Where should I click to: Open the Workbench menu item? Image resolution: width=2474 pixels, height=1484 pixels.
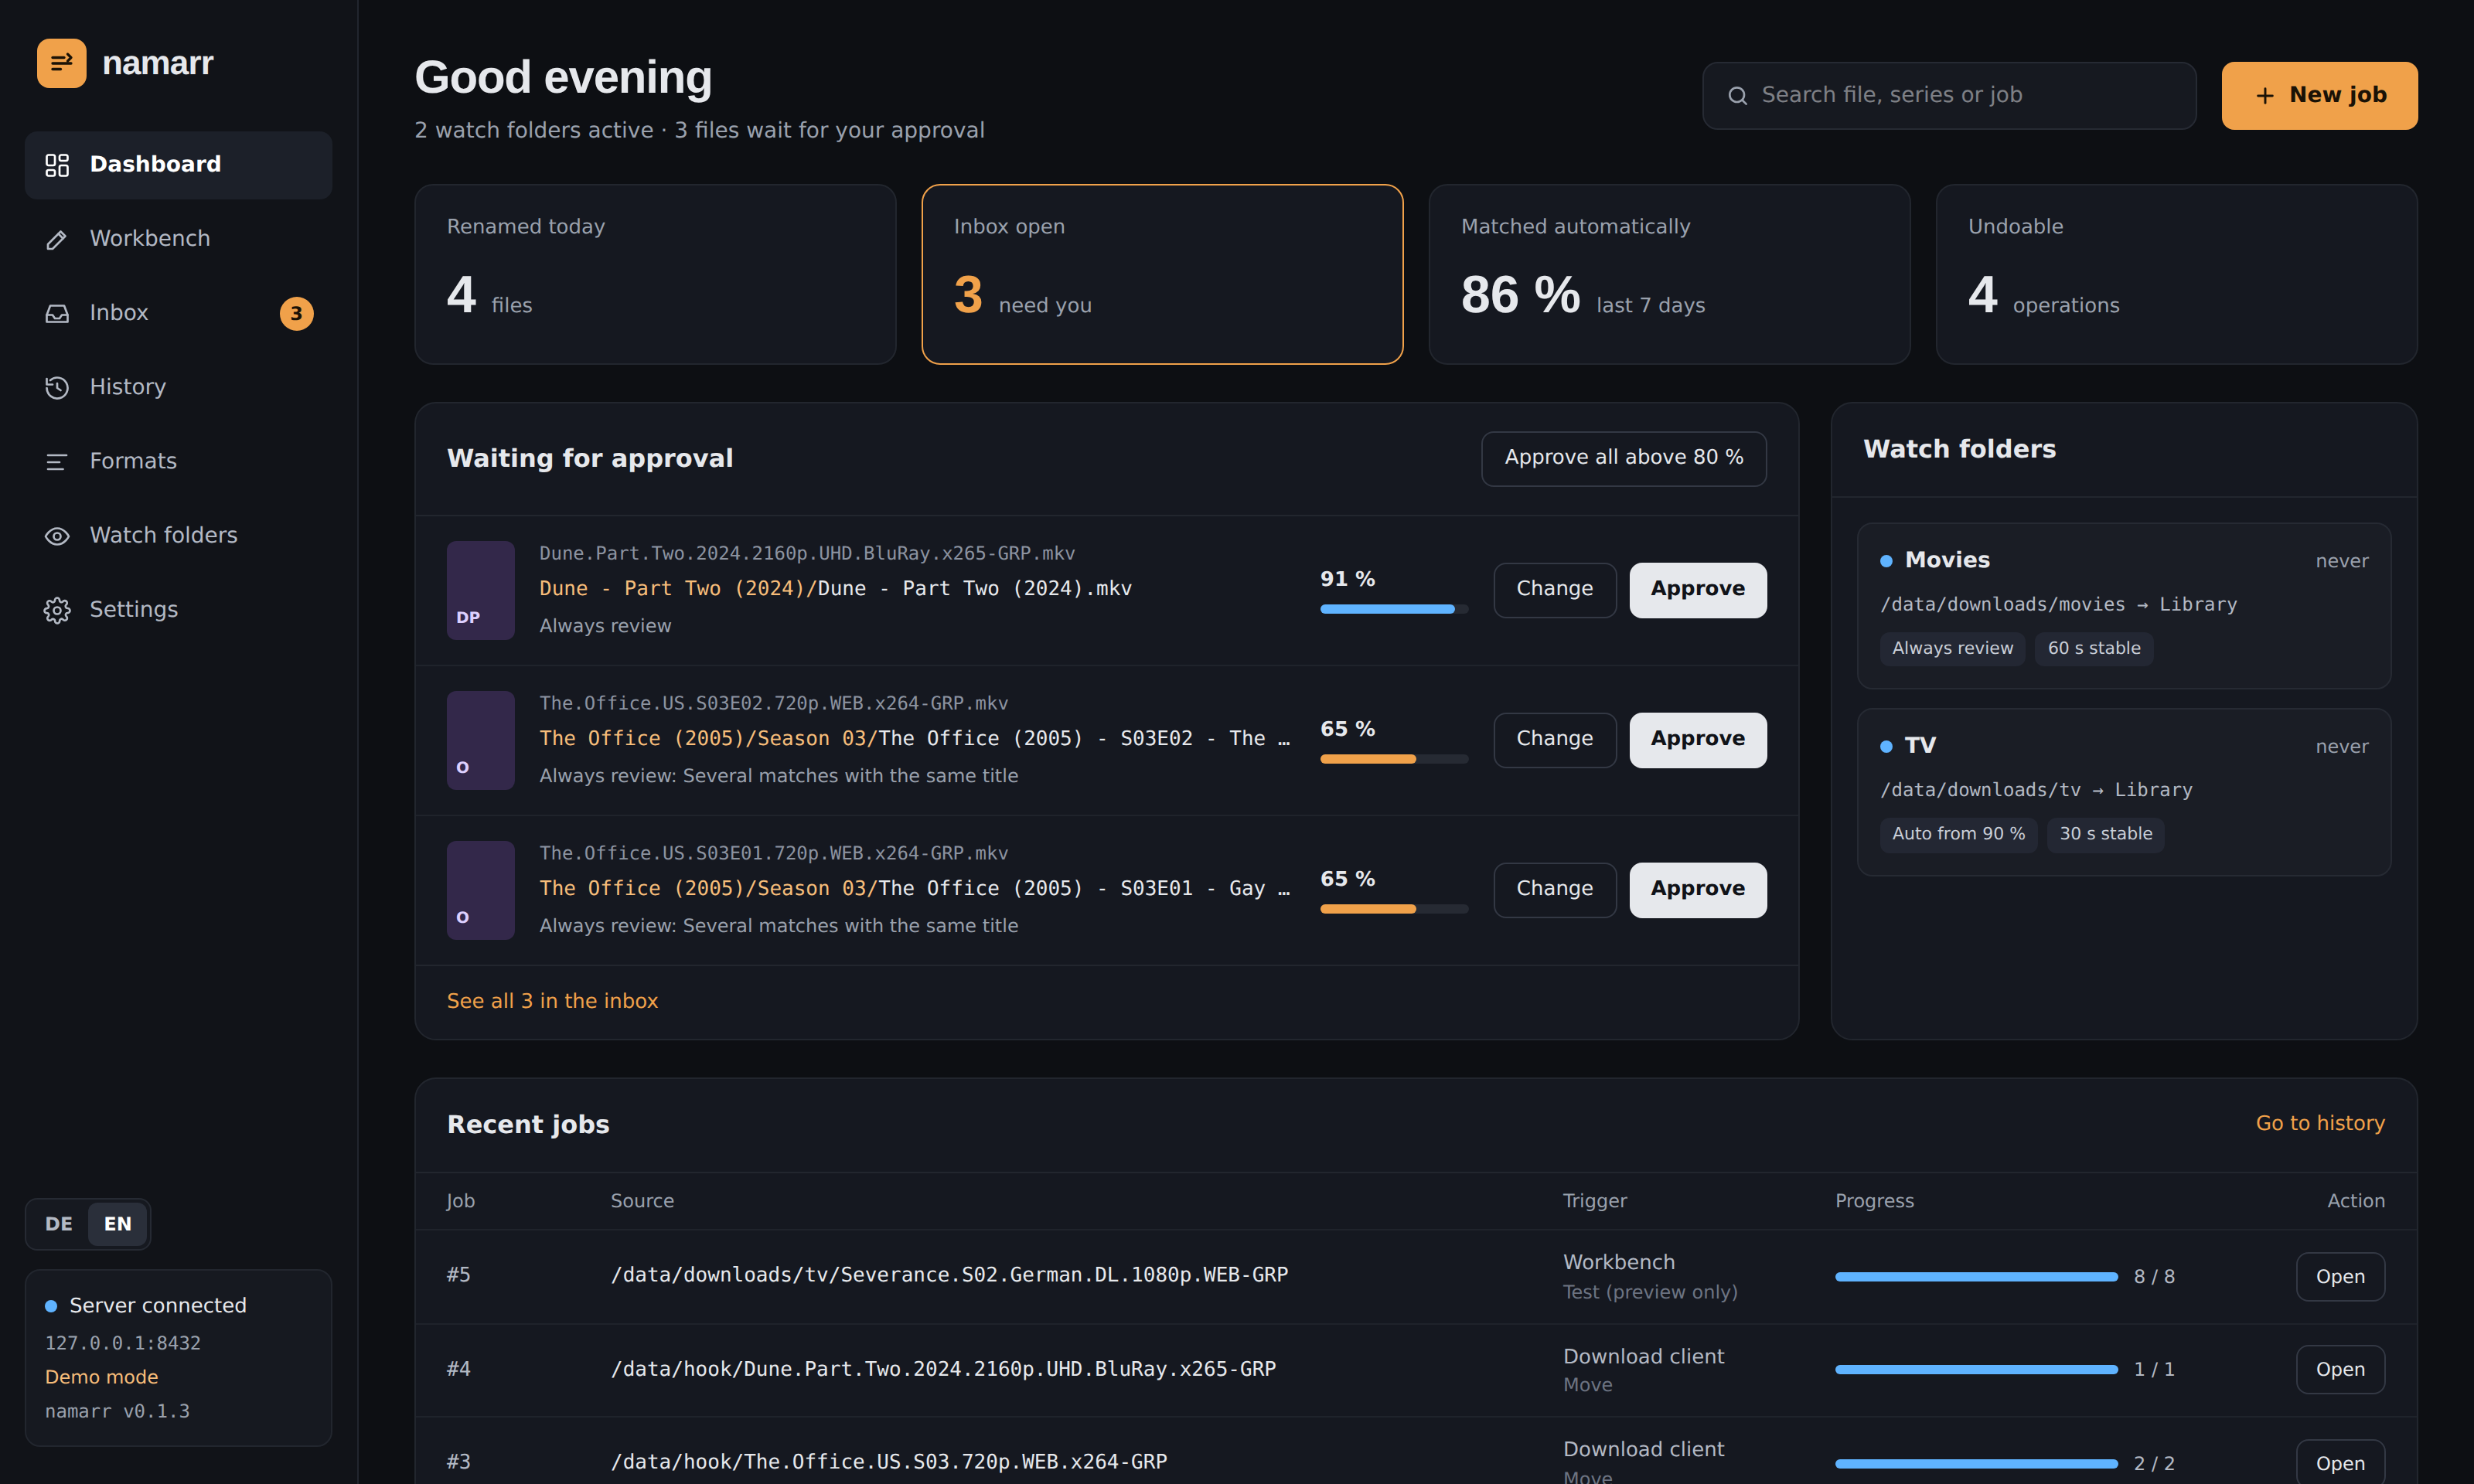pos(178,239)
